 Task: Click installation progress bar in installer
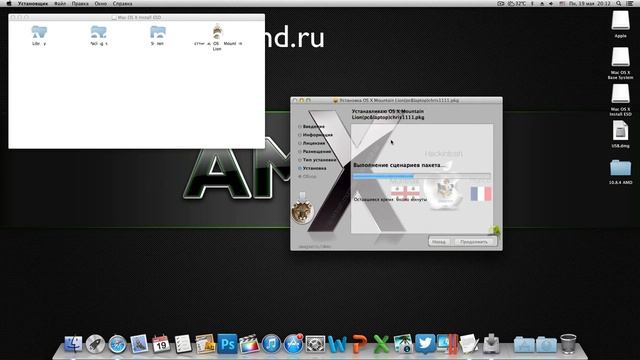click(421, 176)
